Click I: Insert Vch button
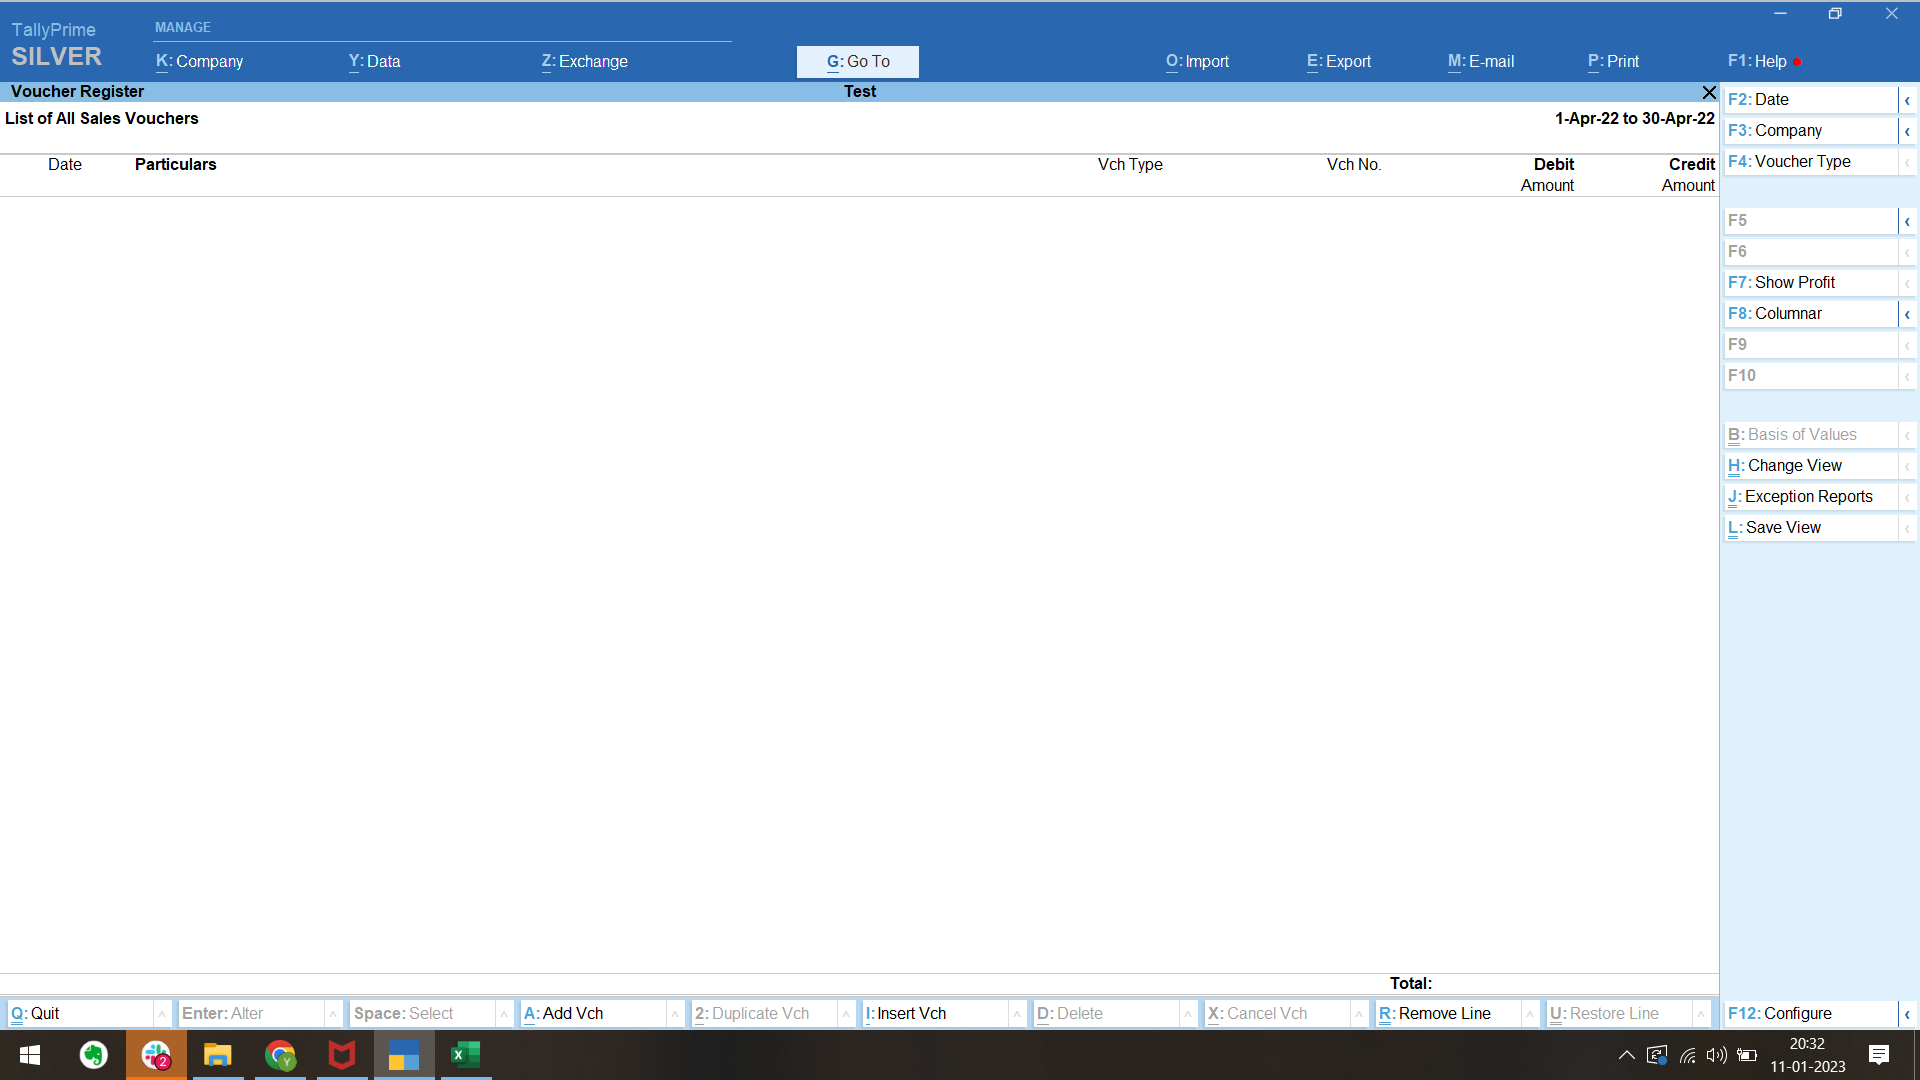This screenshot has width=1920, height=1080. (x=935, y=1014)
